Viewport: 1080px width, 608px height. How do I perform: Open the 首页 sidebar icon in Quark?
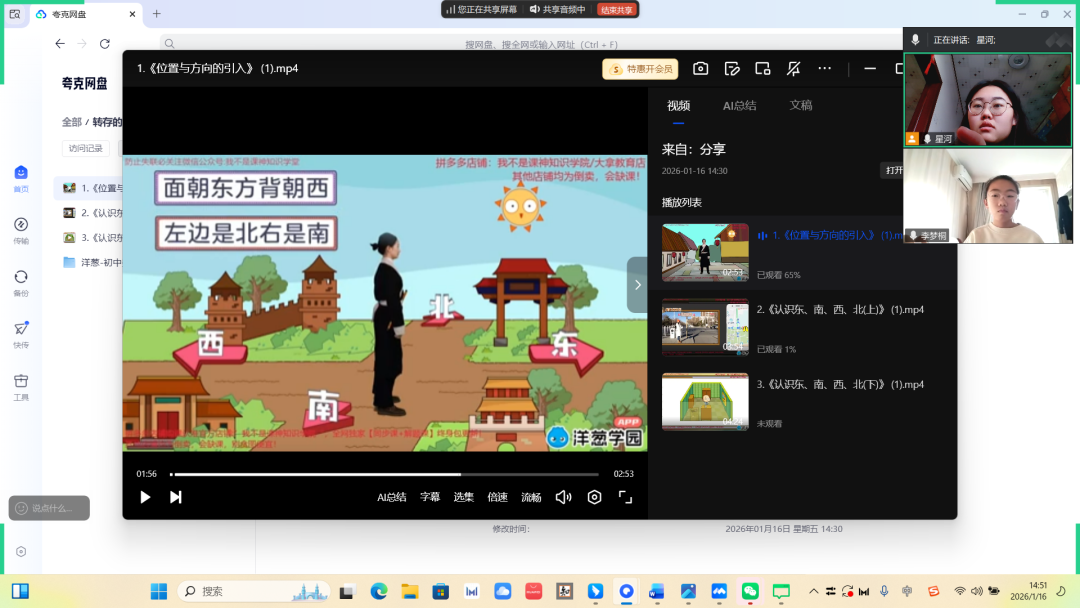tap(21, 178)
